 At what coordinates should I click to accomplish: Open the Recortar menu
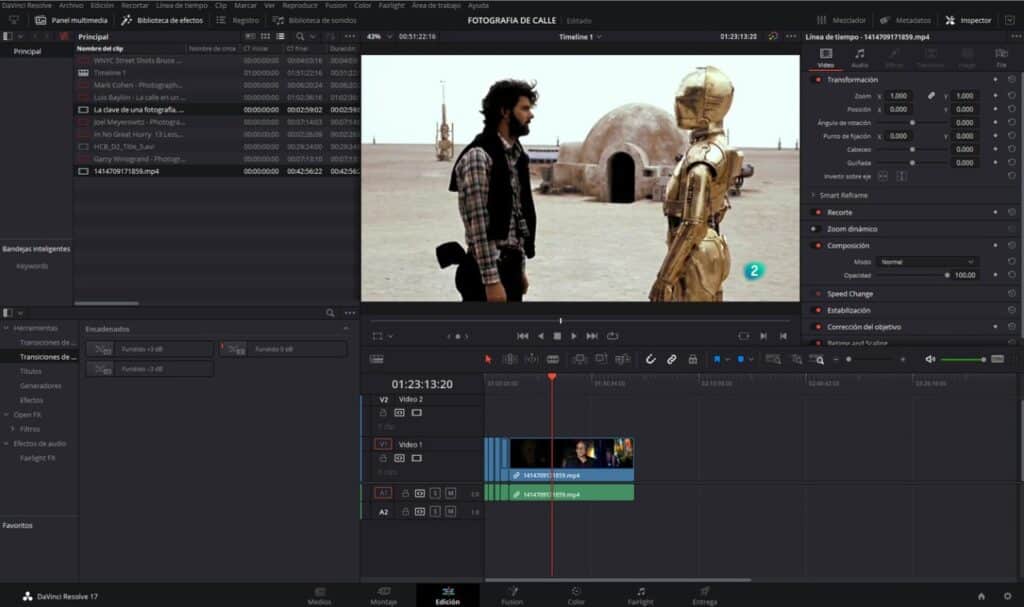(x=135, y=5)
